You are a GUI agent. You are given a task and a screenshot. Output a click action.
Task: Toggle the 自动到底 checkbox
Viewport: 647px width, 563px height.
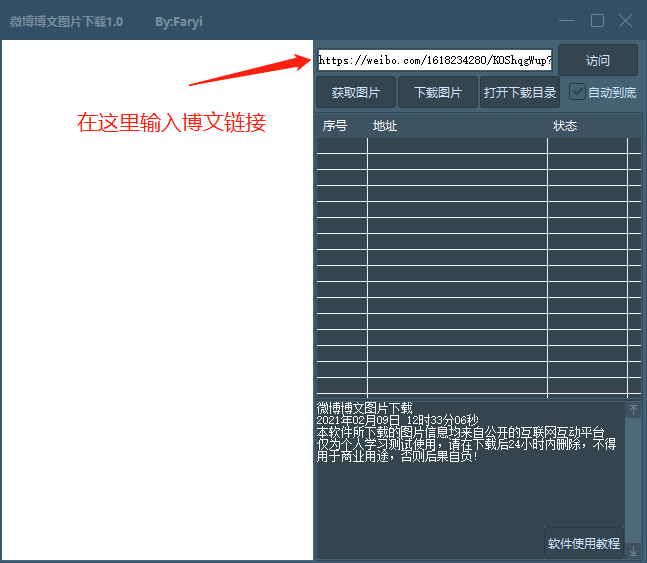(x=577, y=92)
